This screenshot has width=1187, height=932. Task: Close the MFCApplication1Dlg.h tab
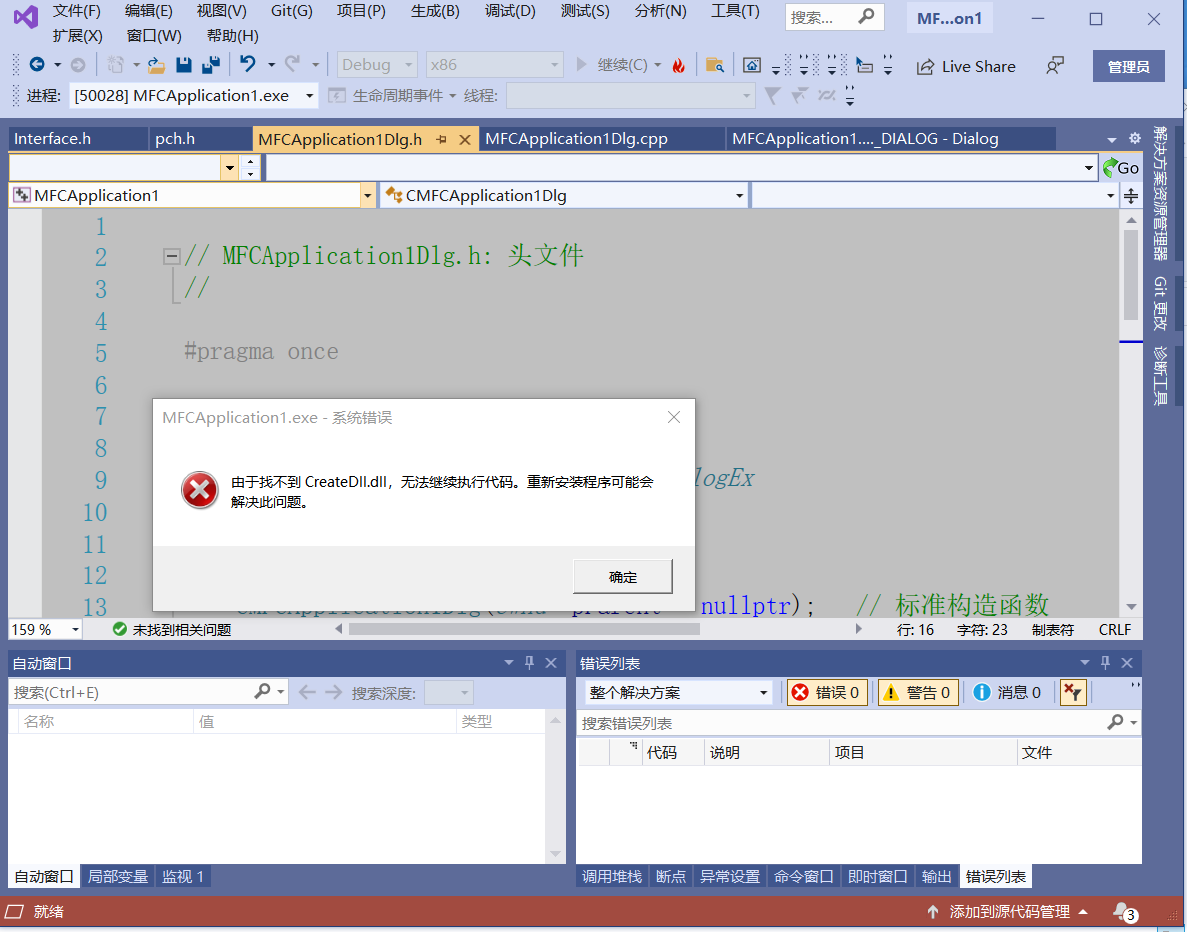point(465,139)
